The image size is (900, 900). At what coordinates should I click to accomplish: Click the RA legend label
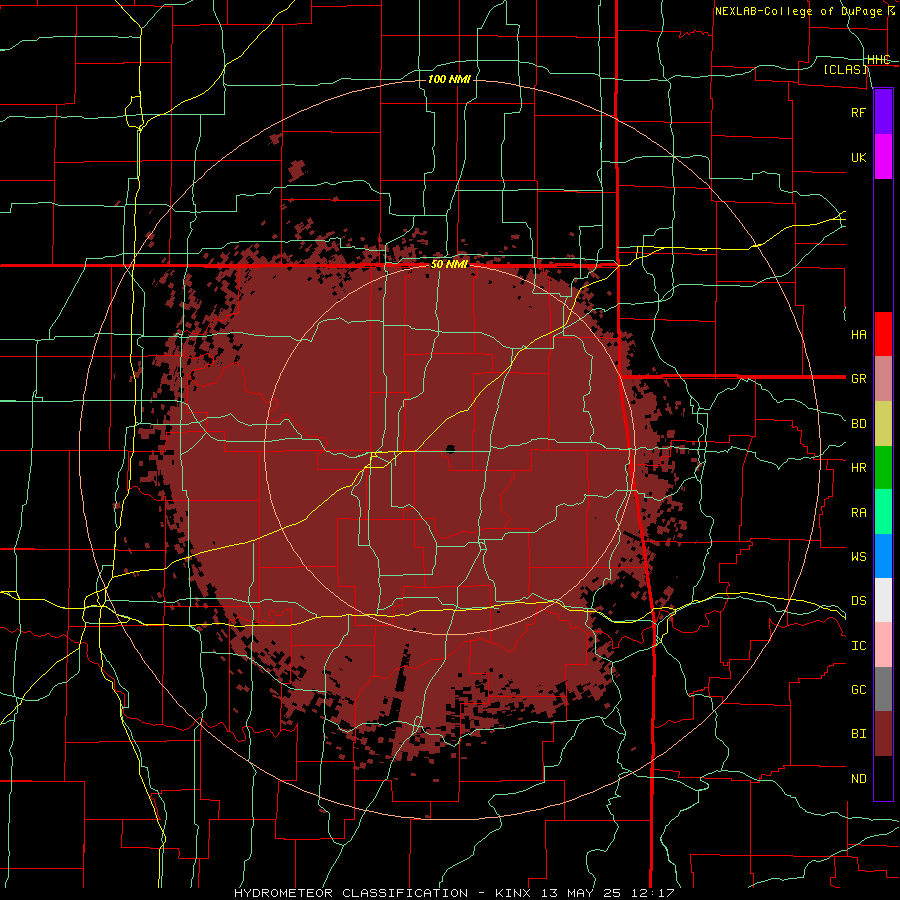tap(858, 512)
